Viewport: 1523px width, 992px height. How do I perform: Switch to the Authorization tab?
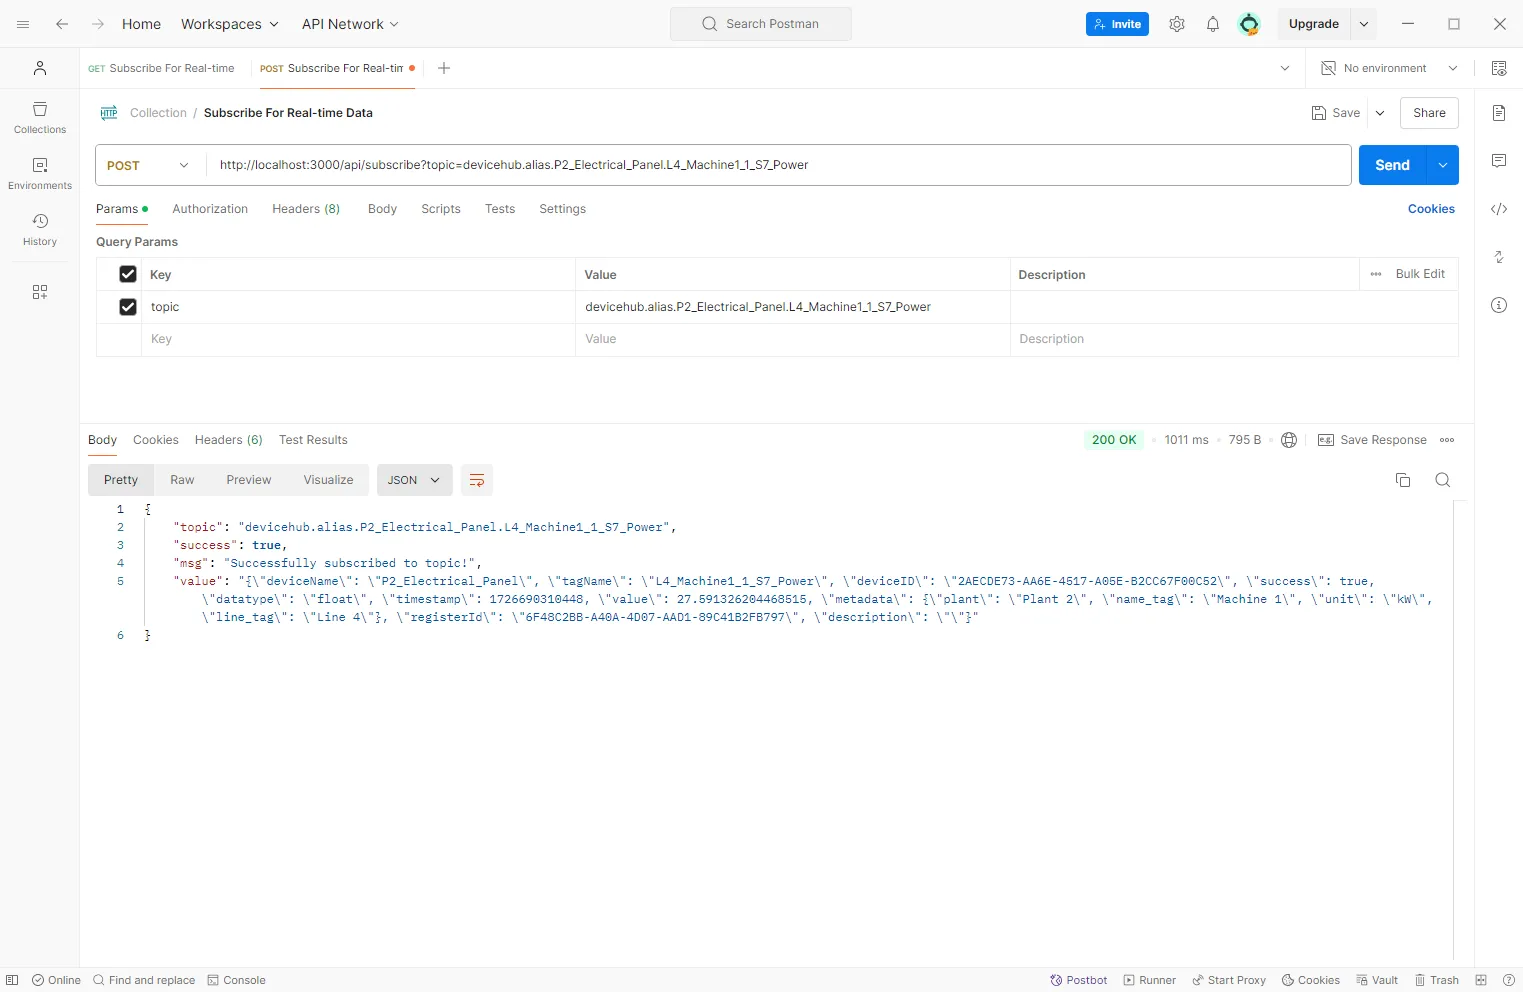tap(210, 209)
